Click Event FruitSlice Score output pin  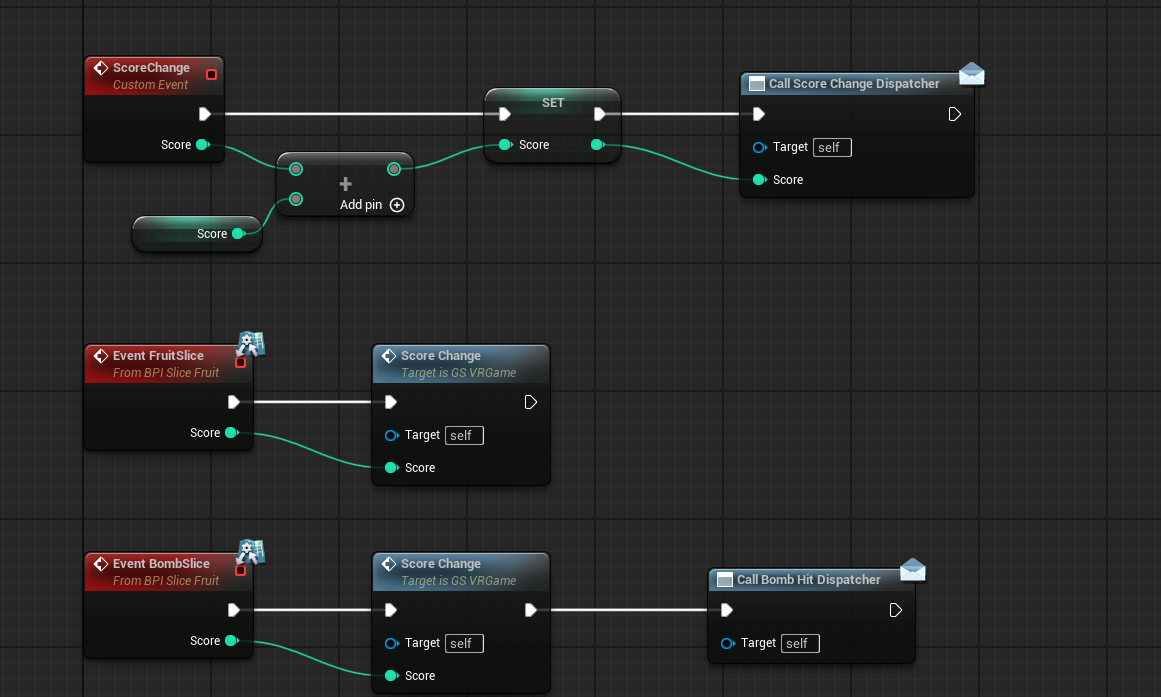pyautogui.click(x=231, y=433)
